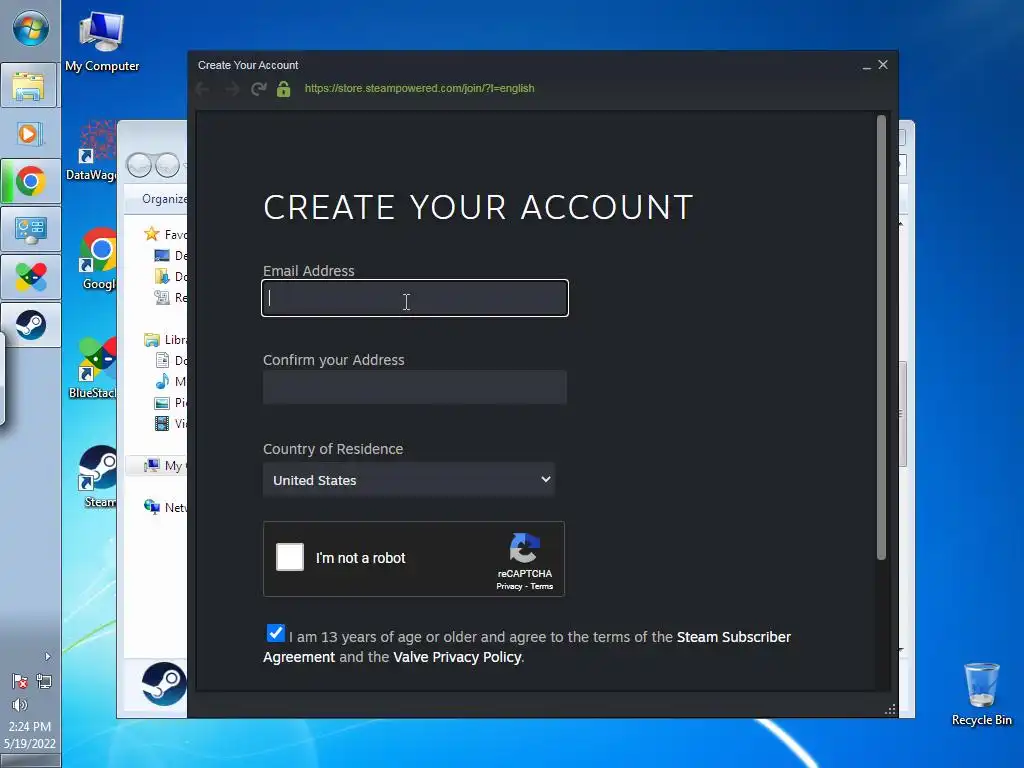Click the network tray icon
This screenshot has width=1024, height=768.
[x=44, y=682]
